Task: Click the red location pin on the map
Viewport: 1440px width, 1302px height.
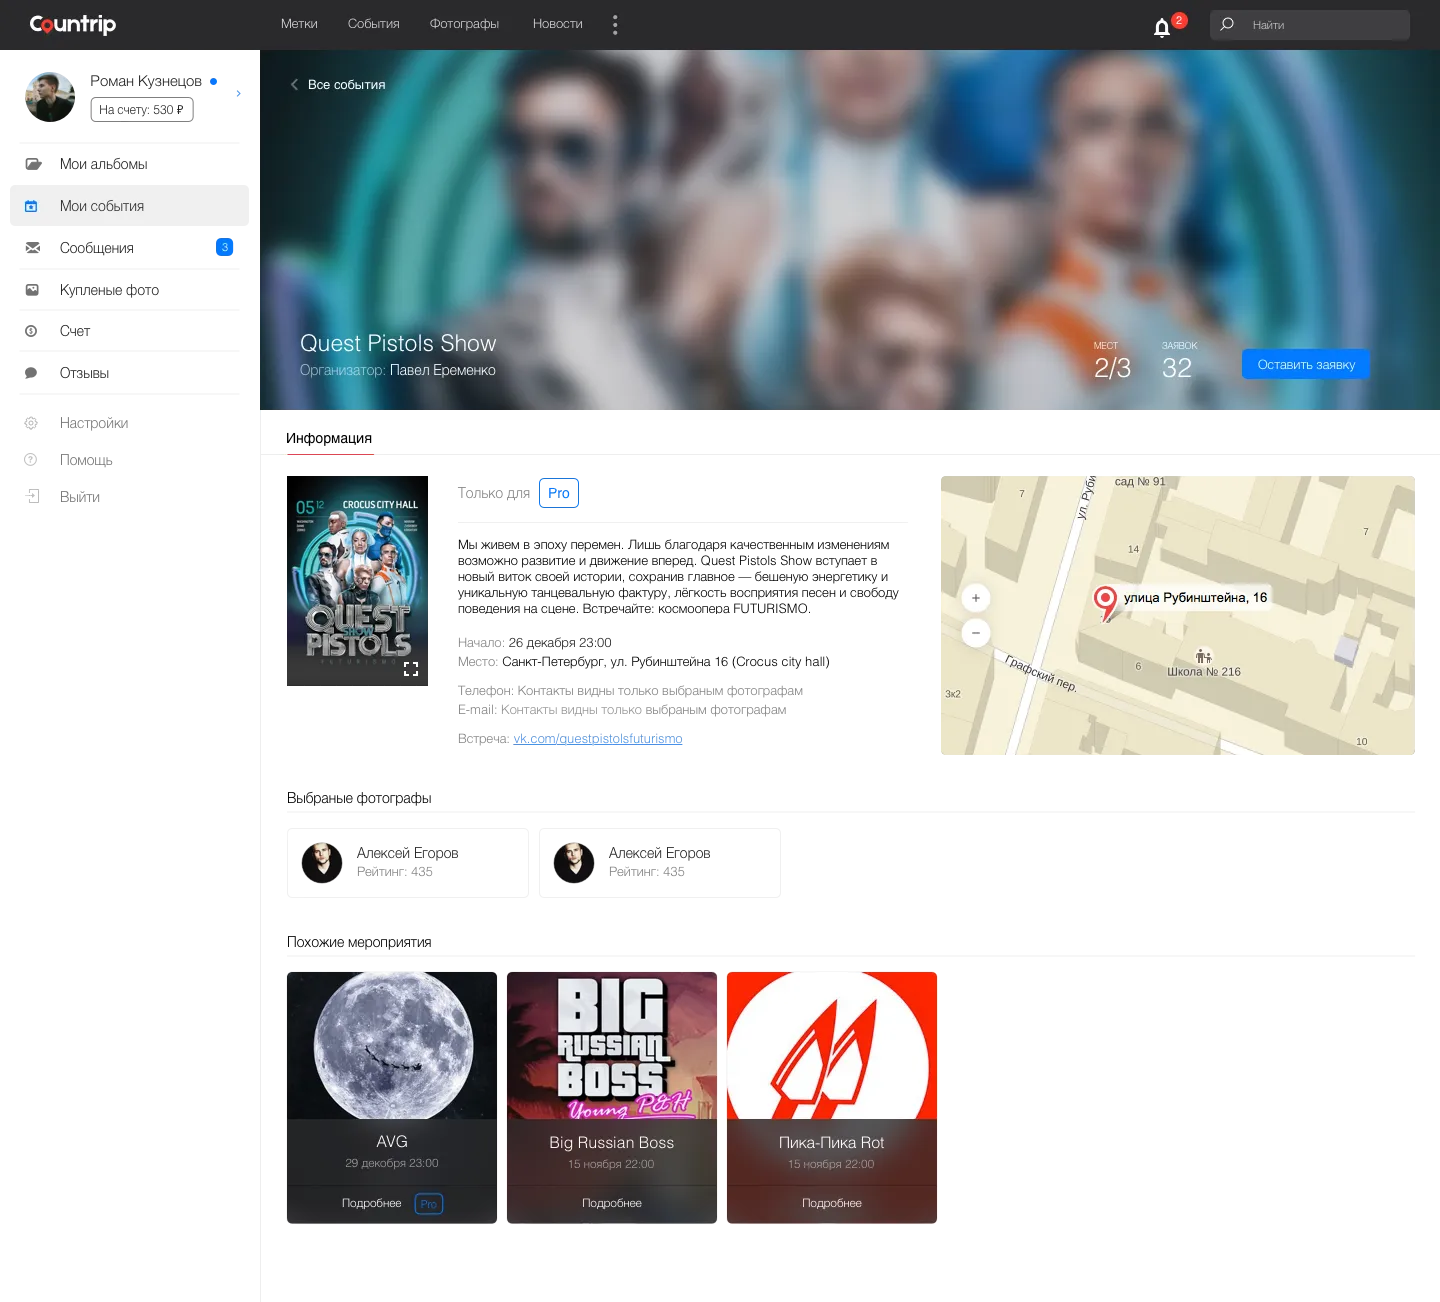Action: pos(1105,603)
